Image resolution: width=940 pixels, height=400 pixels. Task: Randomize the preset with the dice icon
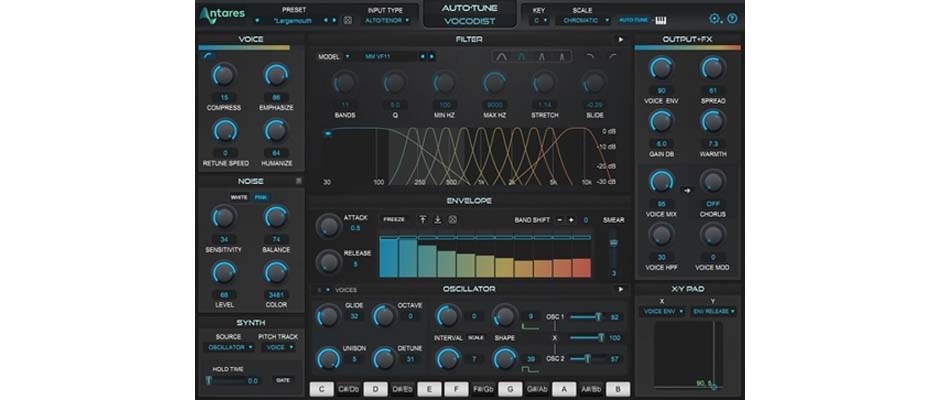[x=348, y=20]
